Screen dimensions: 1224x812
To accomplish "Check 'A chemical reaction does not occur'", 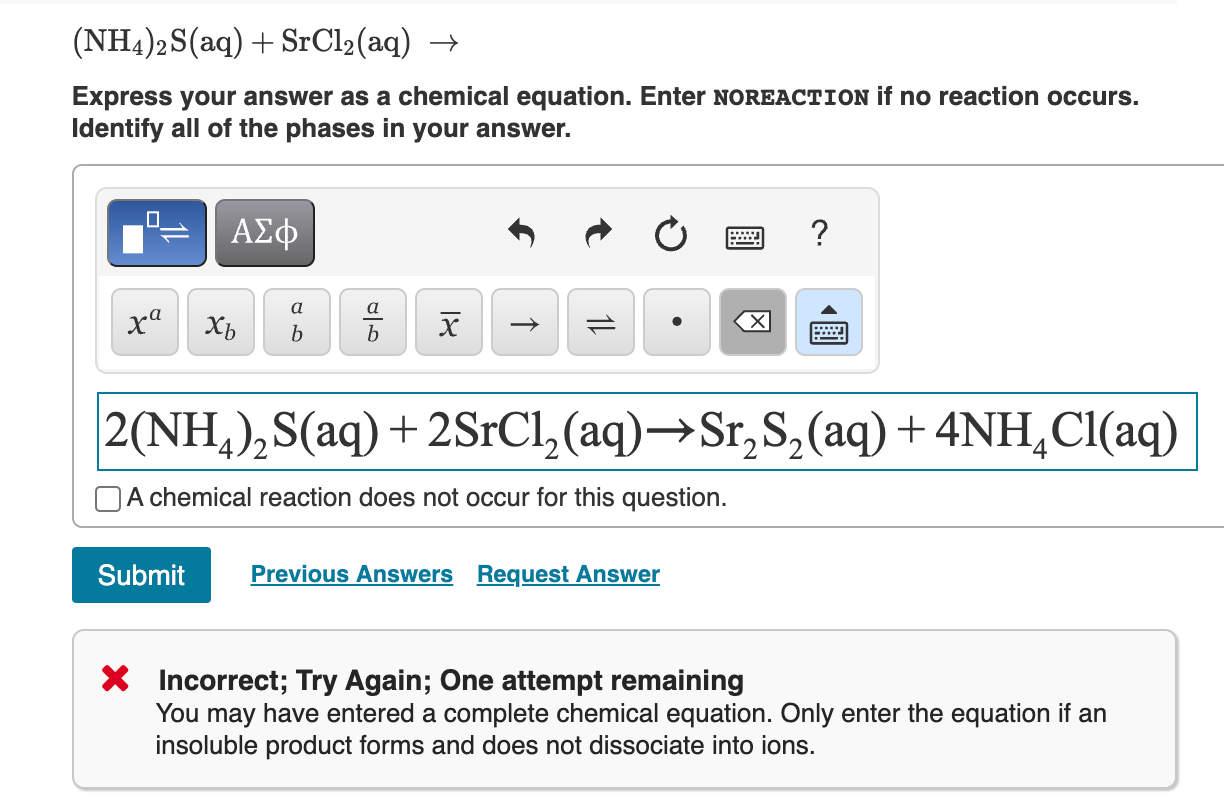I will [107, 498].
